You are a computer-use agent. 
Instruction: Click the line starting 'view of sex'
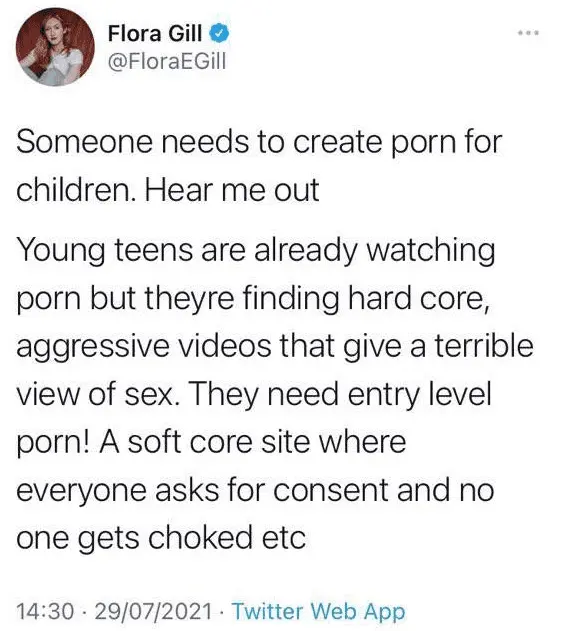[254, 394]
